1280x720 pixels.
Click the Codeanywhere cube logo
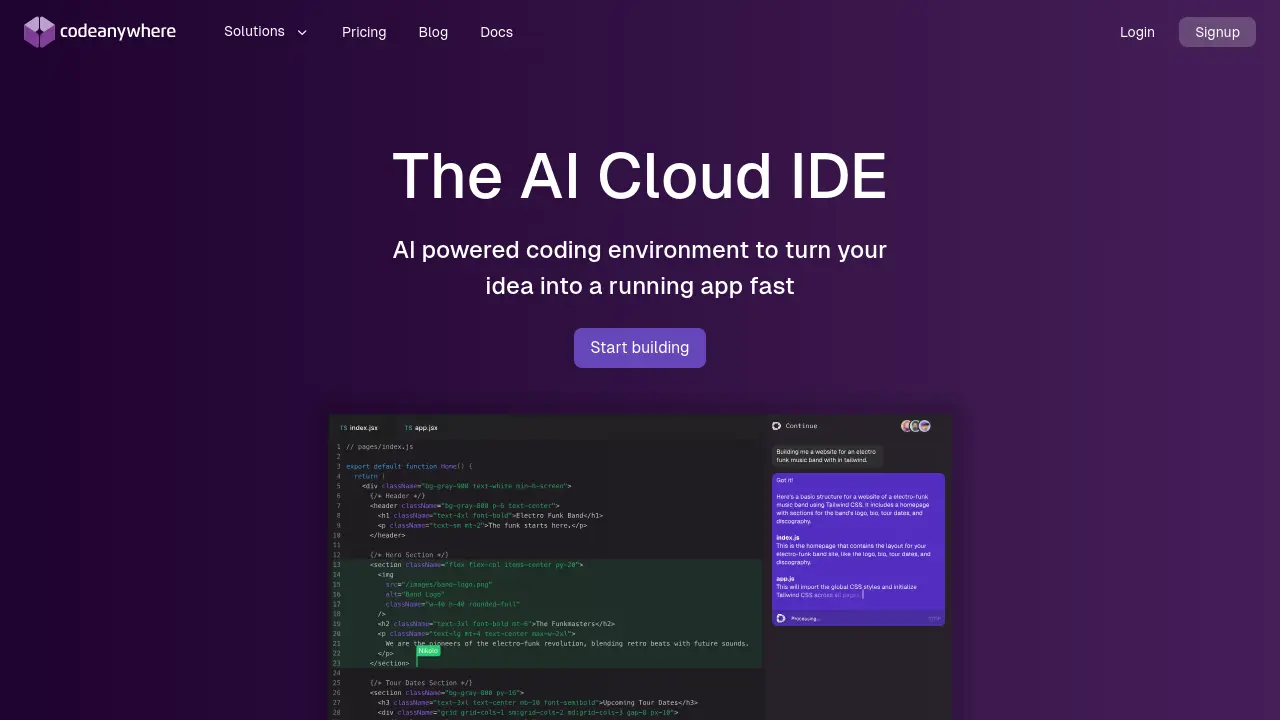point(39,32)
